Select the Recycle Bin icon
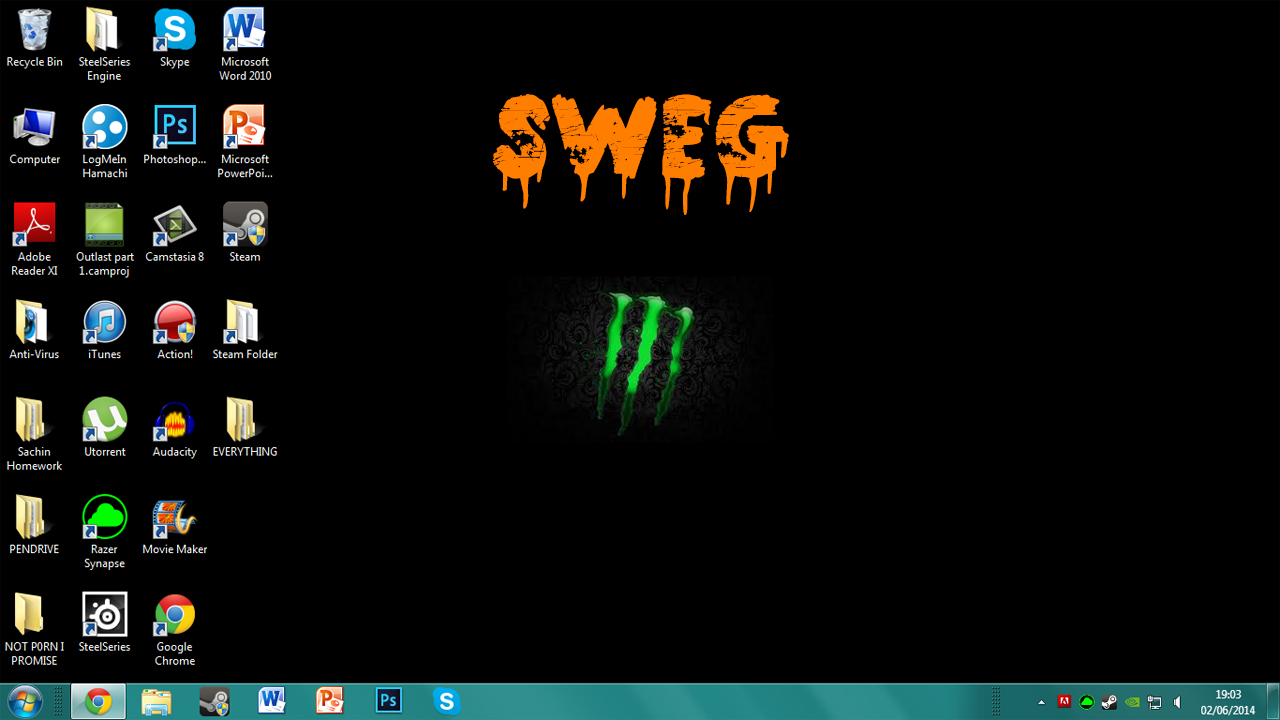Viewport: 1280px width, 720px height. coord(34,30)
